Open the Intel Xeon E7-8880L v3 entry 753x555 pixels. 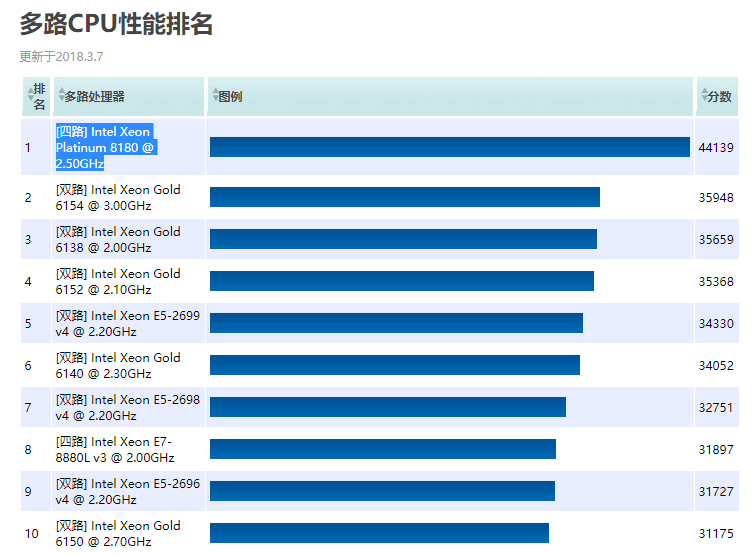click(x=114, y=449)
